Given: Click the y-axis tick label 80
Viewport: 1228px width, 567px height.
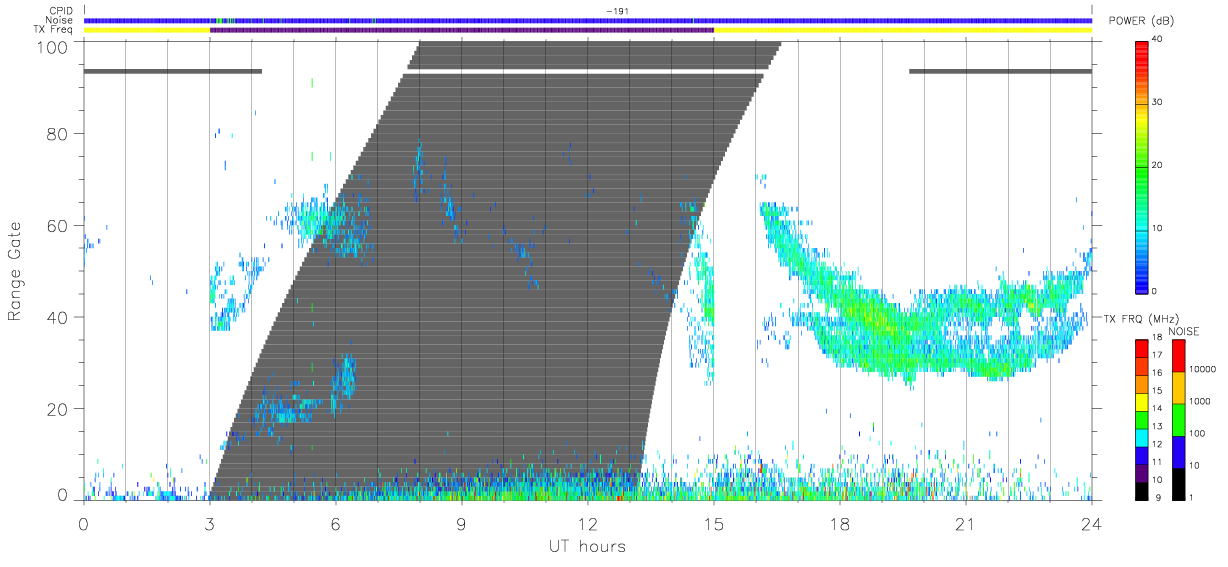Looking at the screenshot, I should [x=57, y=134].
